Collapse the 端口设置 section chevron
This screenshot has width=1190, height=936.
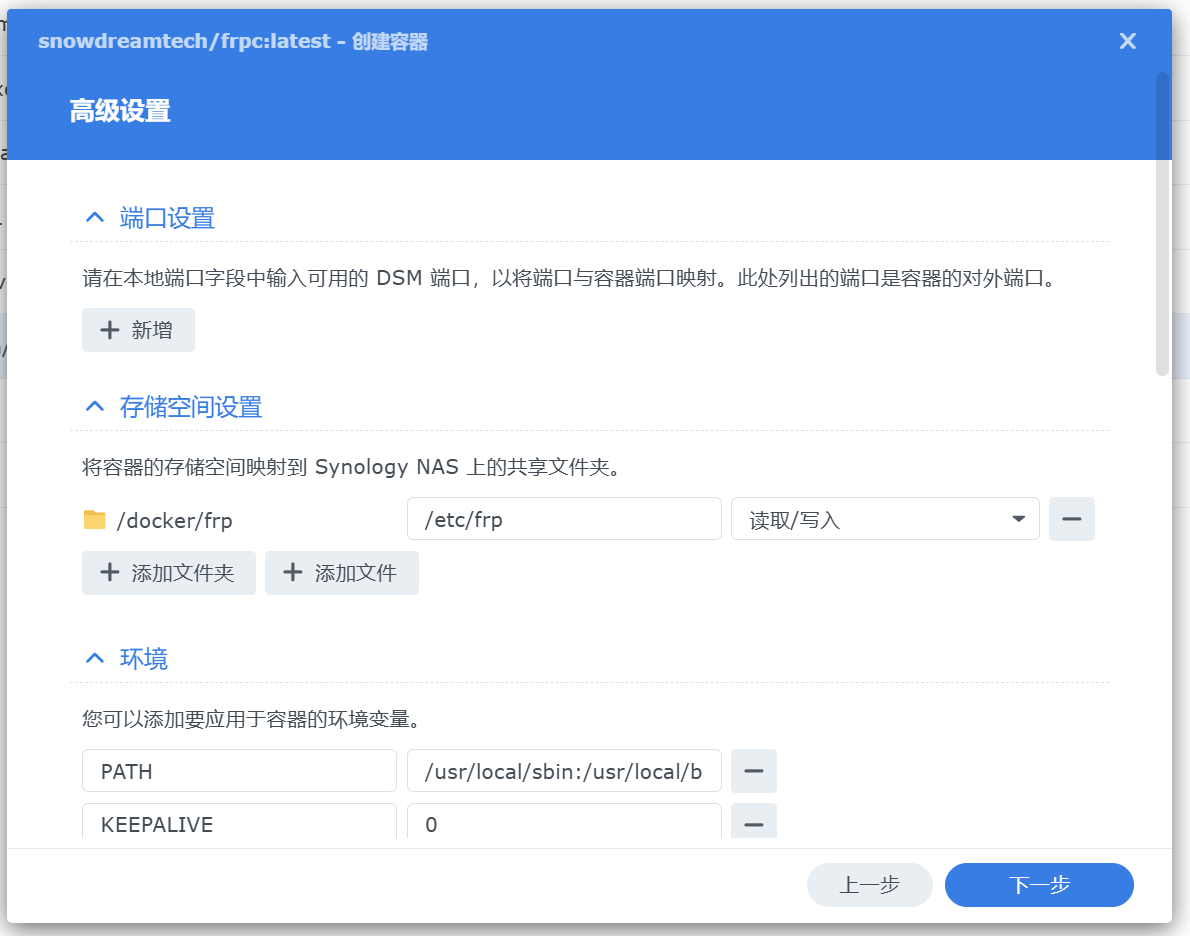click(x=95, y=218)
